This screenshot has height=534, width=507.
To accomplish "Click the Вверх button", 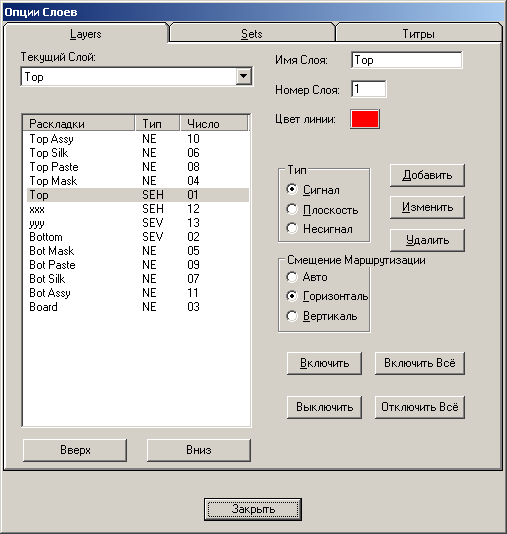I will (75, 450).
